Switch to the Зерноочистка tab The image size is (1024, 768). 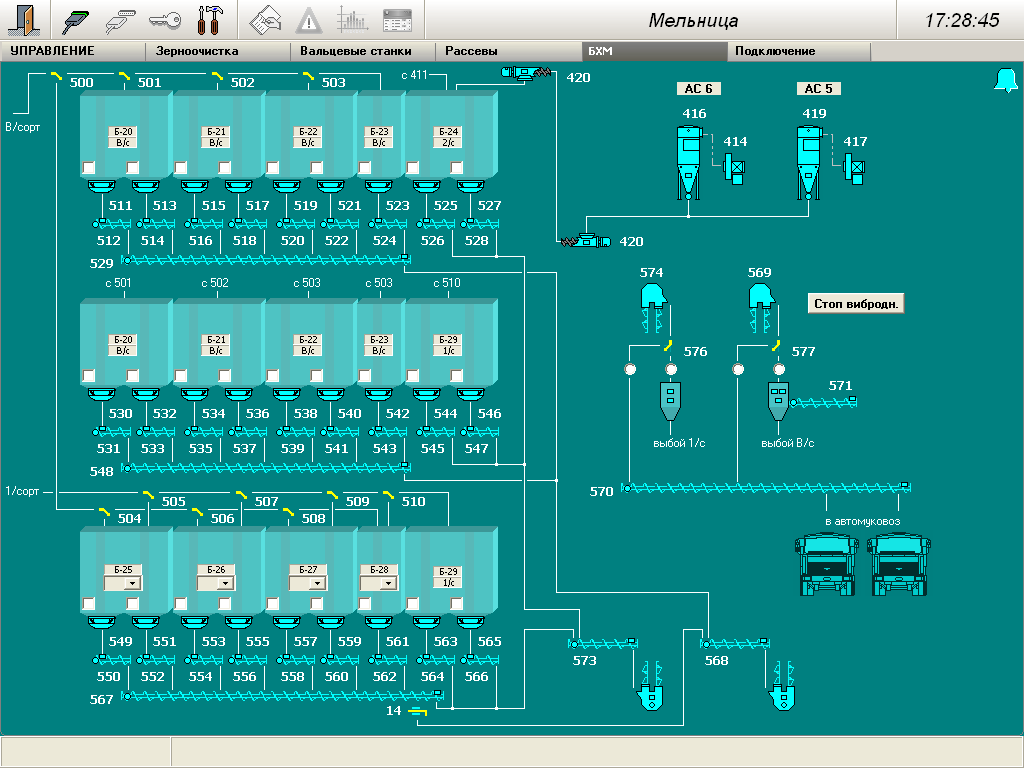196,51
